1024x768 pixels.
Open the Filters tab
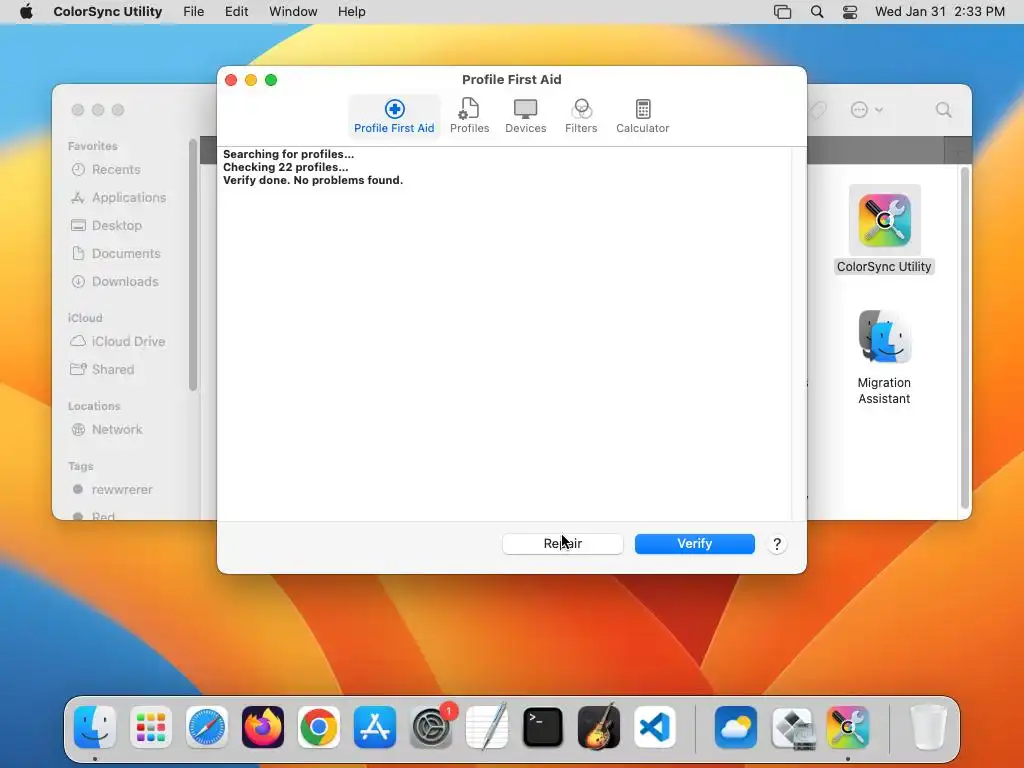pyautogui.click(x=581, y=116)
